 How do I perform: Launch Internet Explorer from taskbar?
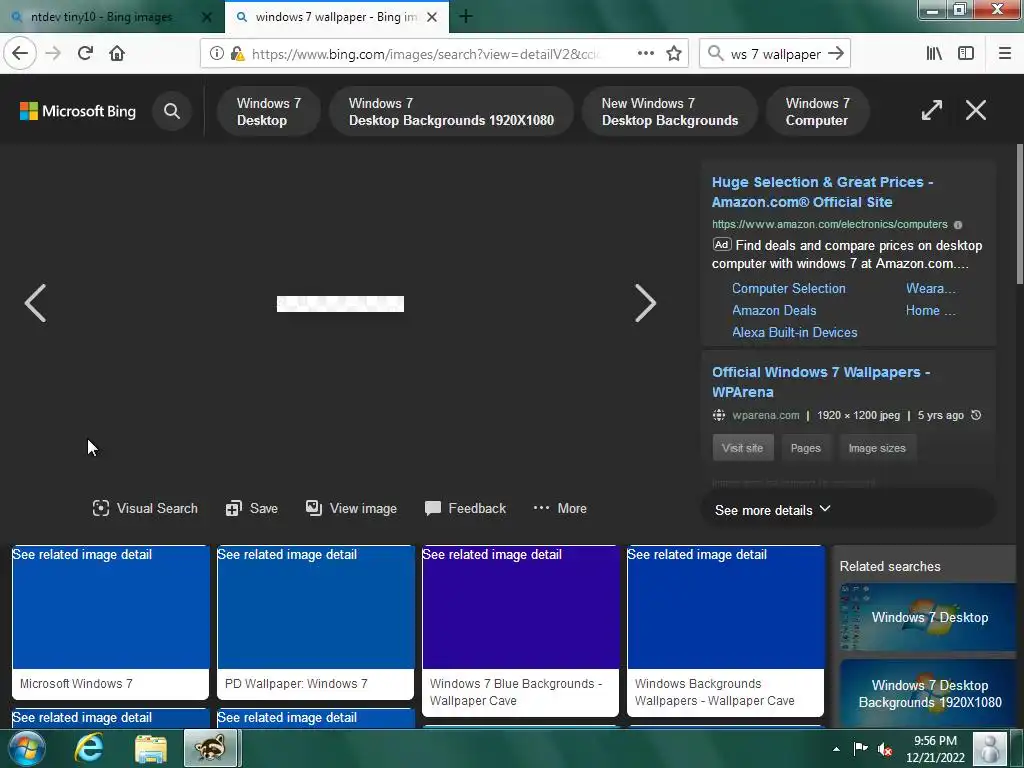[x=89, y=748]
